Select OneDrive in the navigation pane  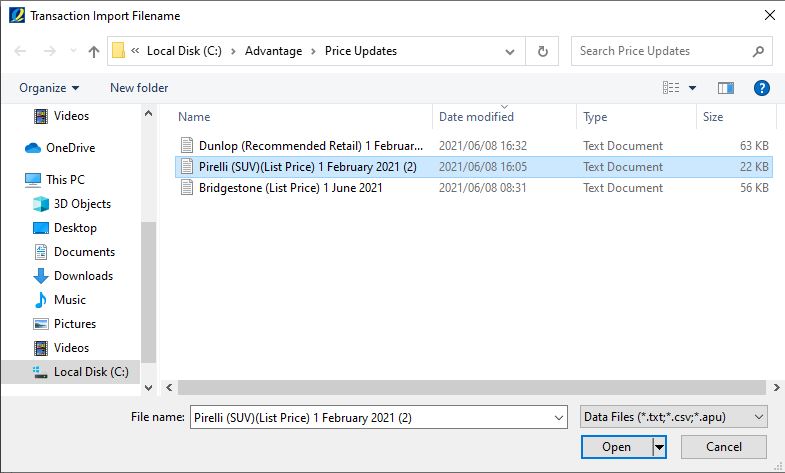(71, 148)
